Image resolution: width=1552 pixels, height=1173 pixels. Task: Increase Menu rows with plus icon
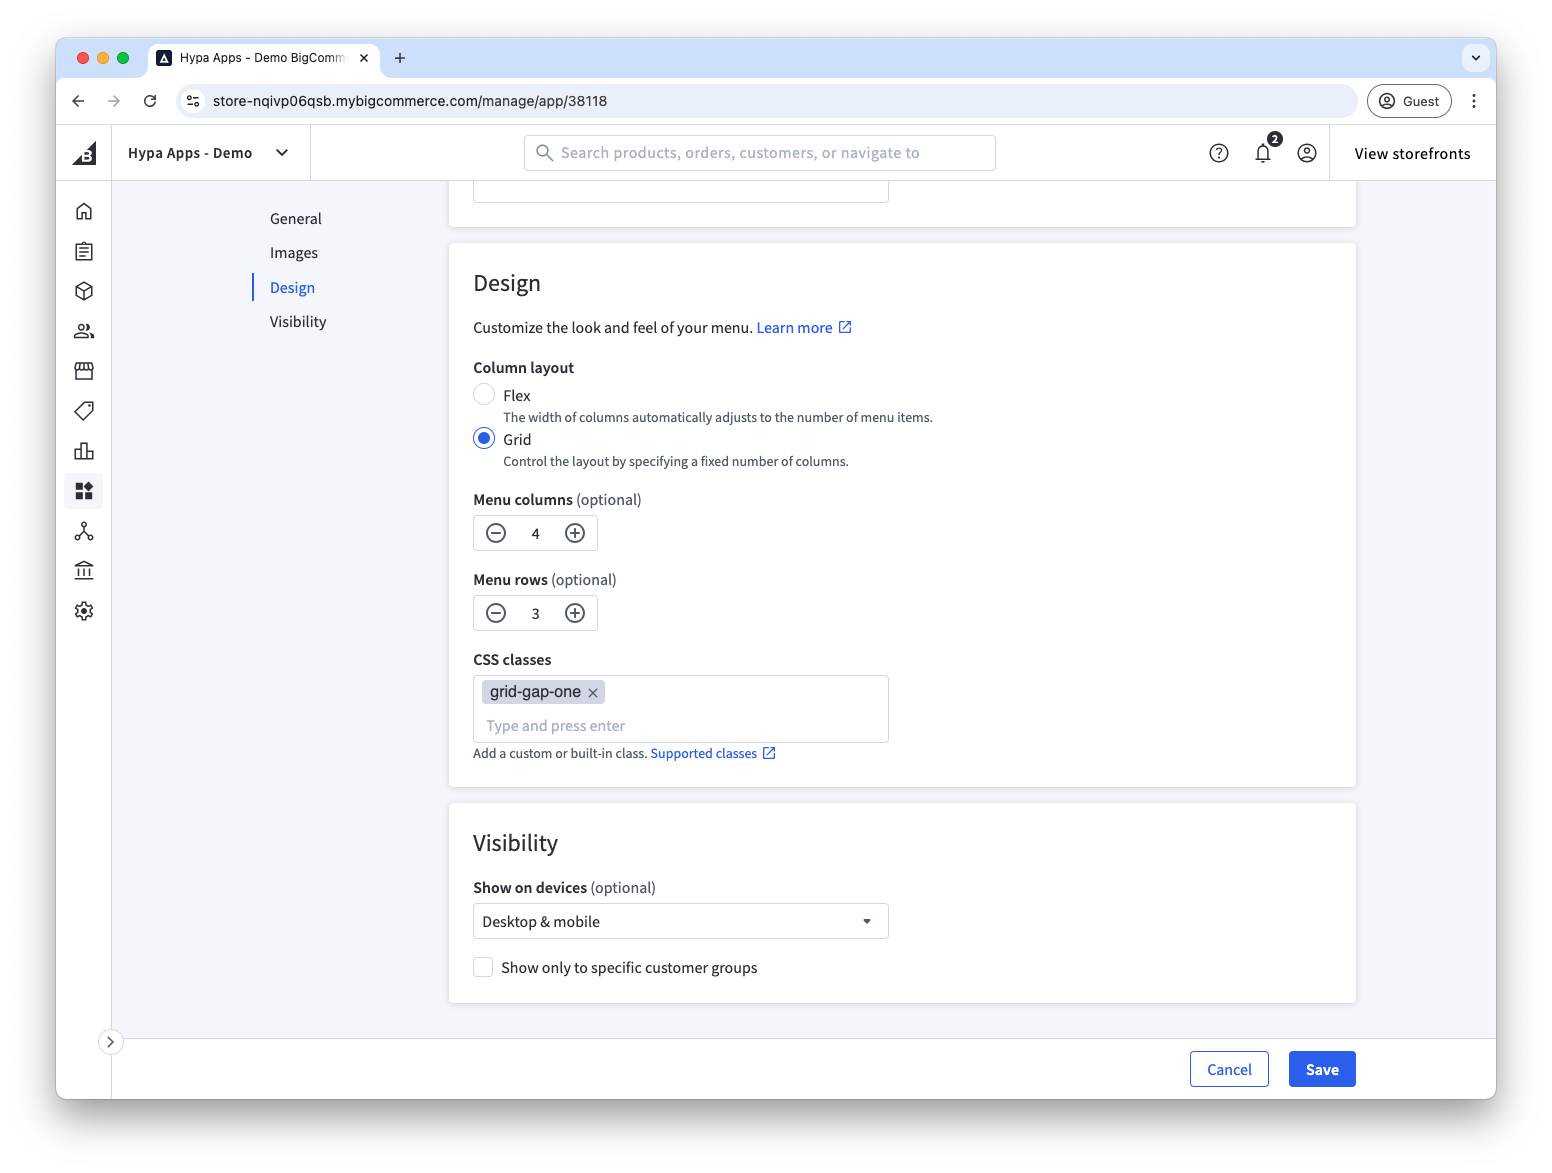pyautogui.click(x=575, y=613)
